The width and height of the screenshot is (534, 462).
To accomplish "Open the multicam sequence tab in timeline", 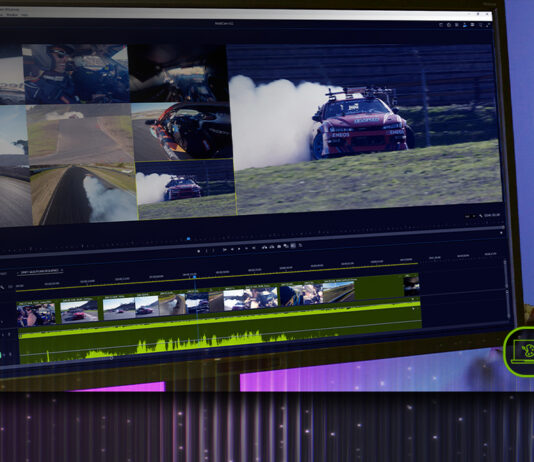I will (x=40, y=272).
